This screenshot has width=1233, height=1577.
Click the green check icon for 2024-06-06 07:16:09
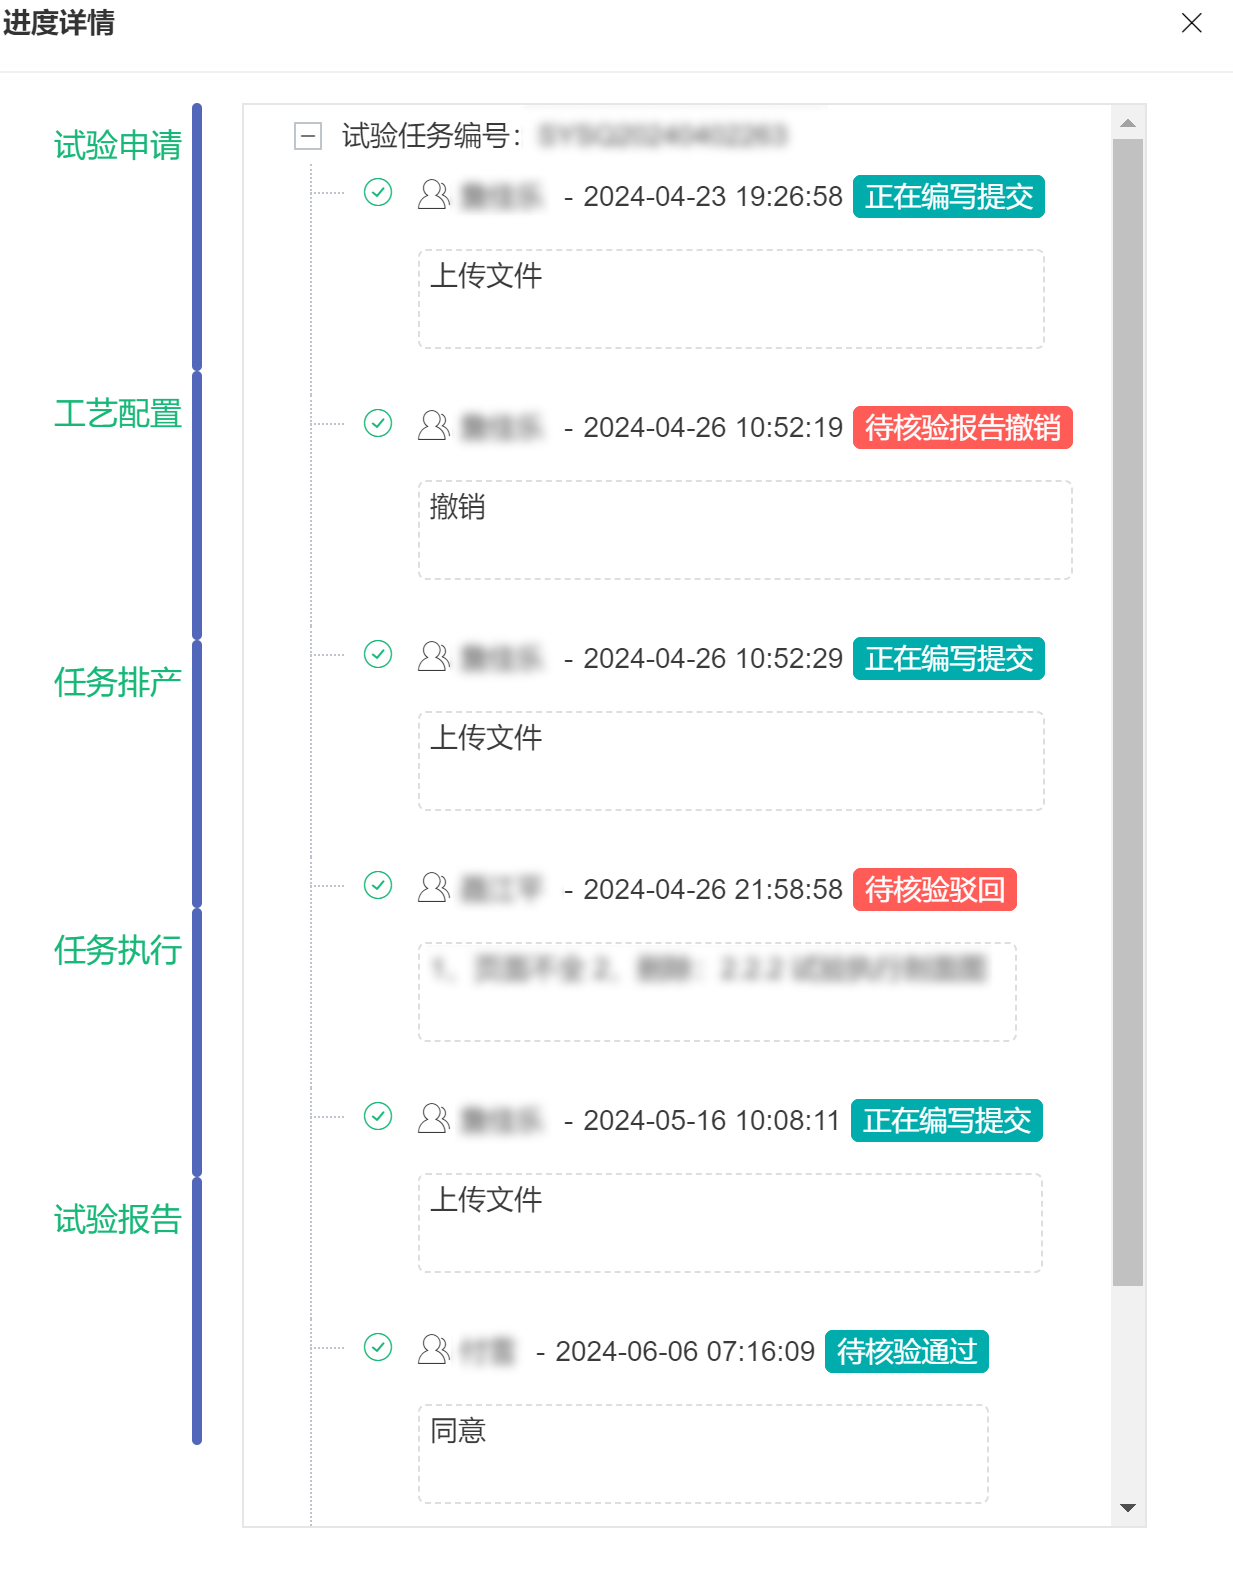click(x=378, y=1347)
